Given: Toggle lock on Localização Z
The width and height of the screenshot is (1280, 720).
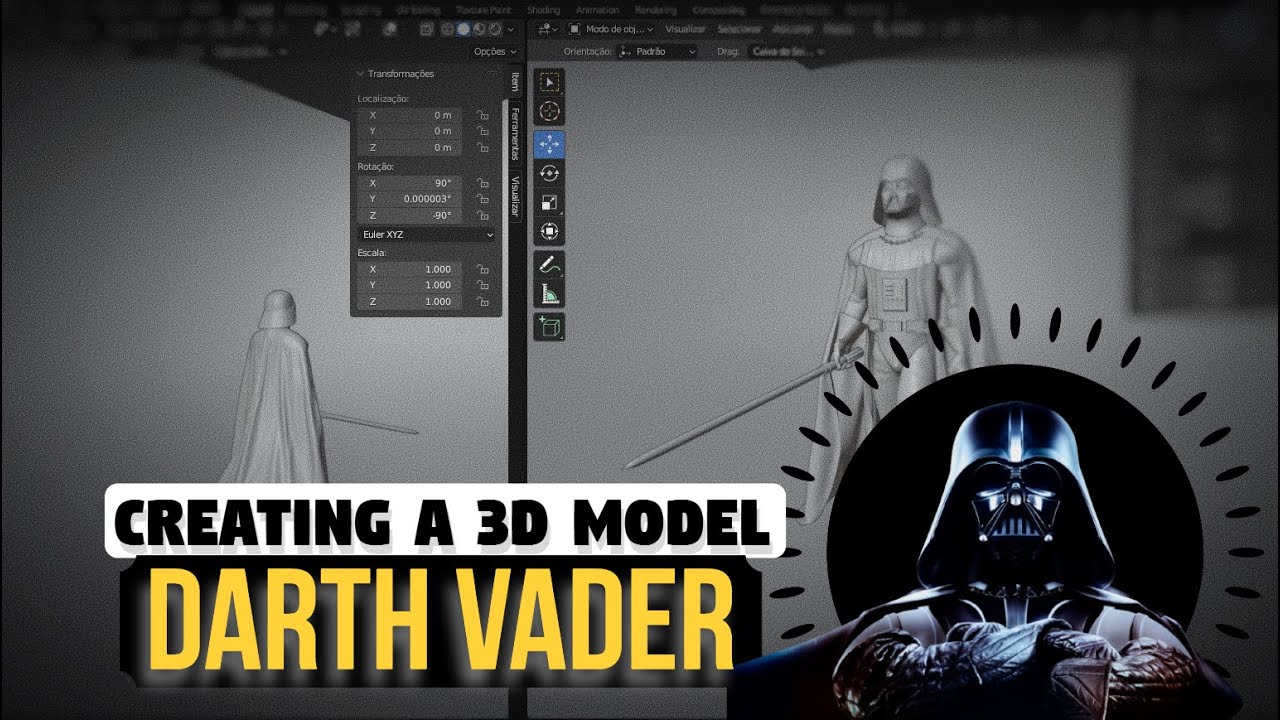Looking at the screenshot, I should 482,147.
